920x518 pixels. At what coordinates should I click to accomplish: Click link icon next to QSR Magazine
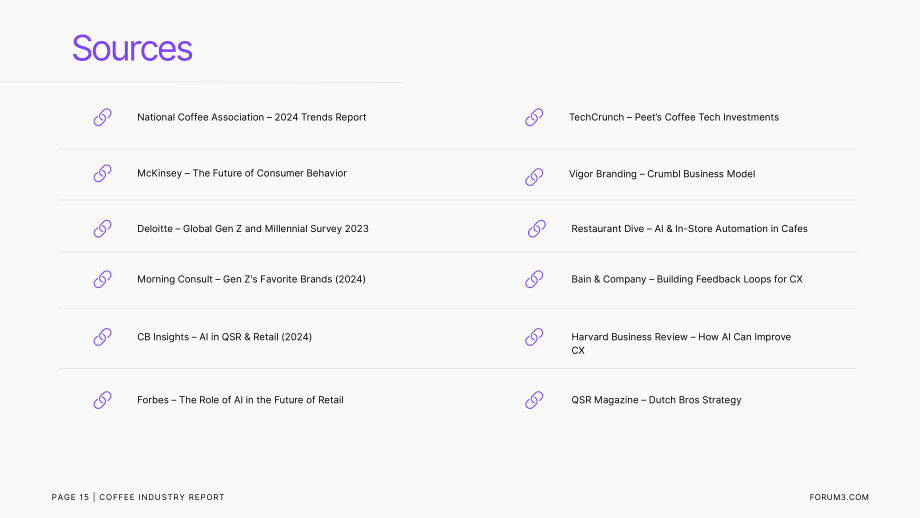click(x=534, y=400)
